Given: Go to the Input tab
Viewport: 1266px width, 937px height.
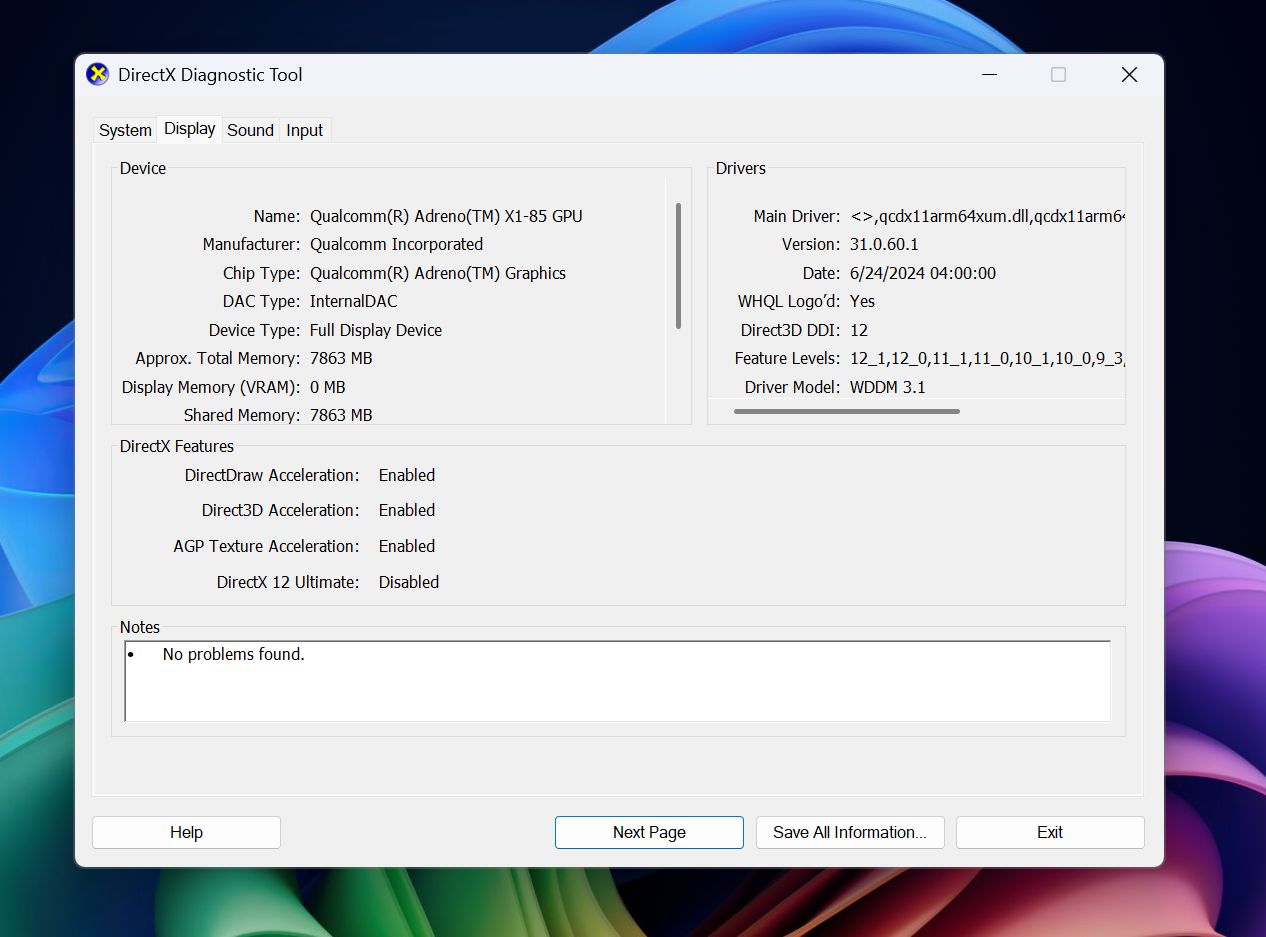Looking at the screenshot, I should (x=304, y=130).
